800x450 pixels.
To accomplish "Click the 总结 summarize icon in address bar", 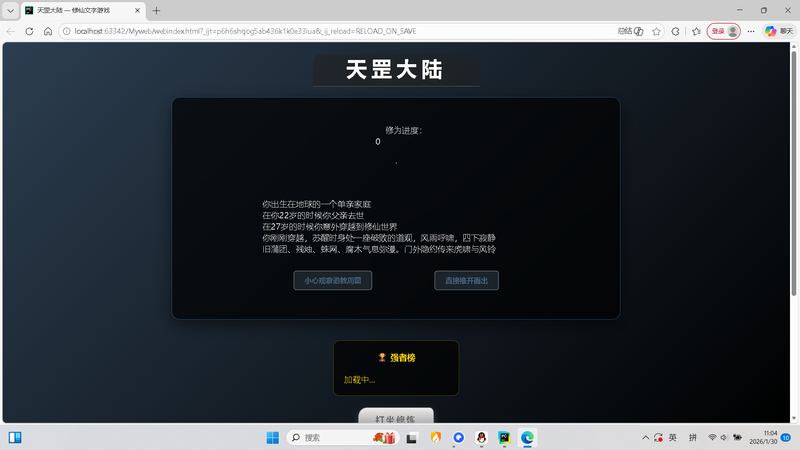I will [x=631, y=31].
